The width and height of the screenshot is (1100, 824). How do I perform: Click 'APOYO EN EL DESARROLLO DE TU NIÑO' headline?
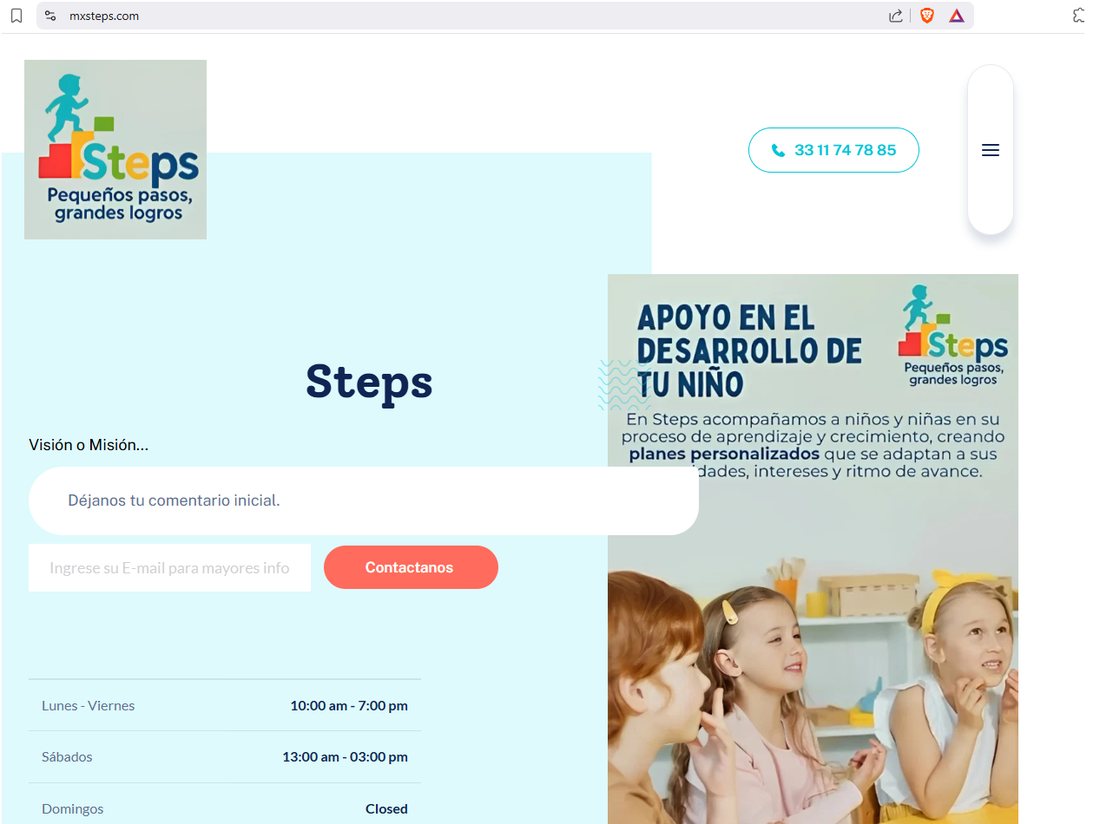click(749, 351)
